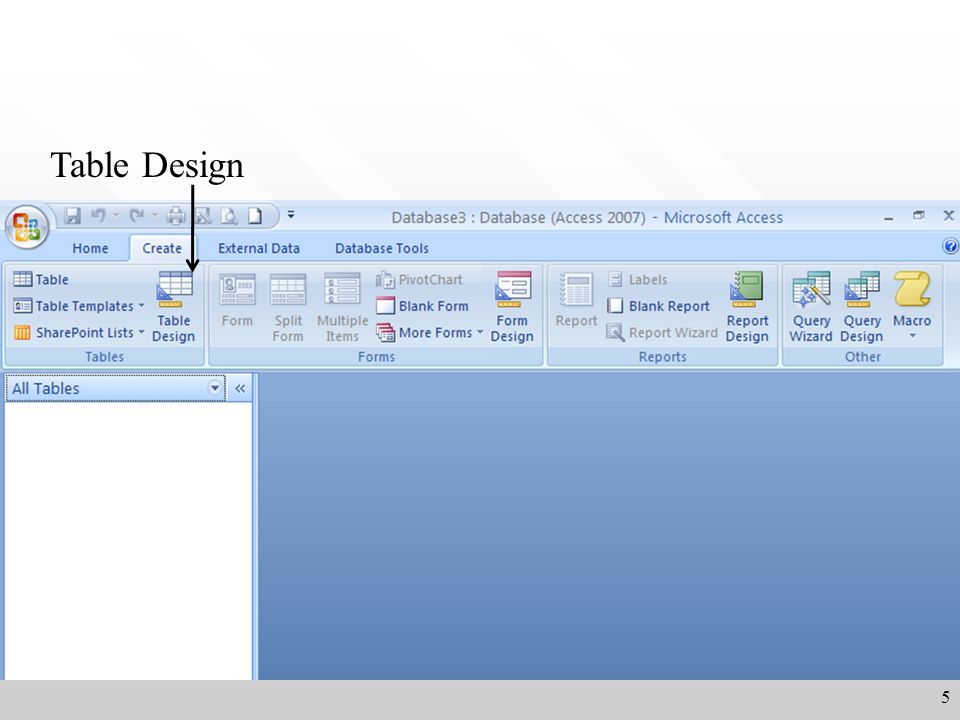Open the Database Tools tab
Image resolution: width=960 pixels, height=720 pixels.
[381, 248]
